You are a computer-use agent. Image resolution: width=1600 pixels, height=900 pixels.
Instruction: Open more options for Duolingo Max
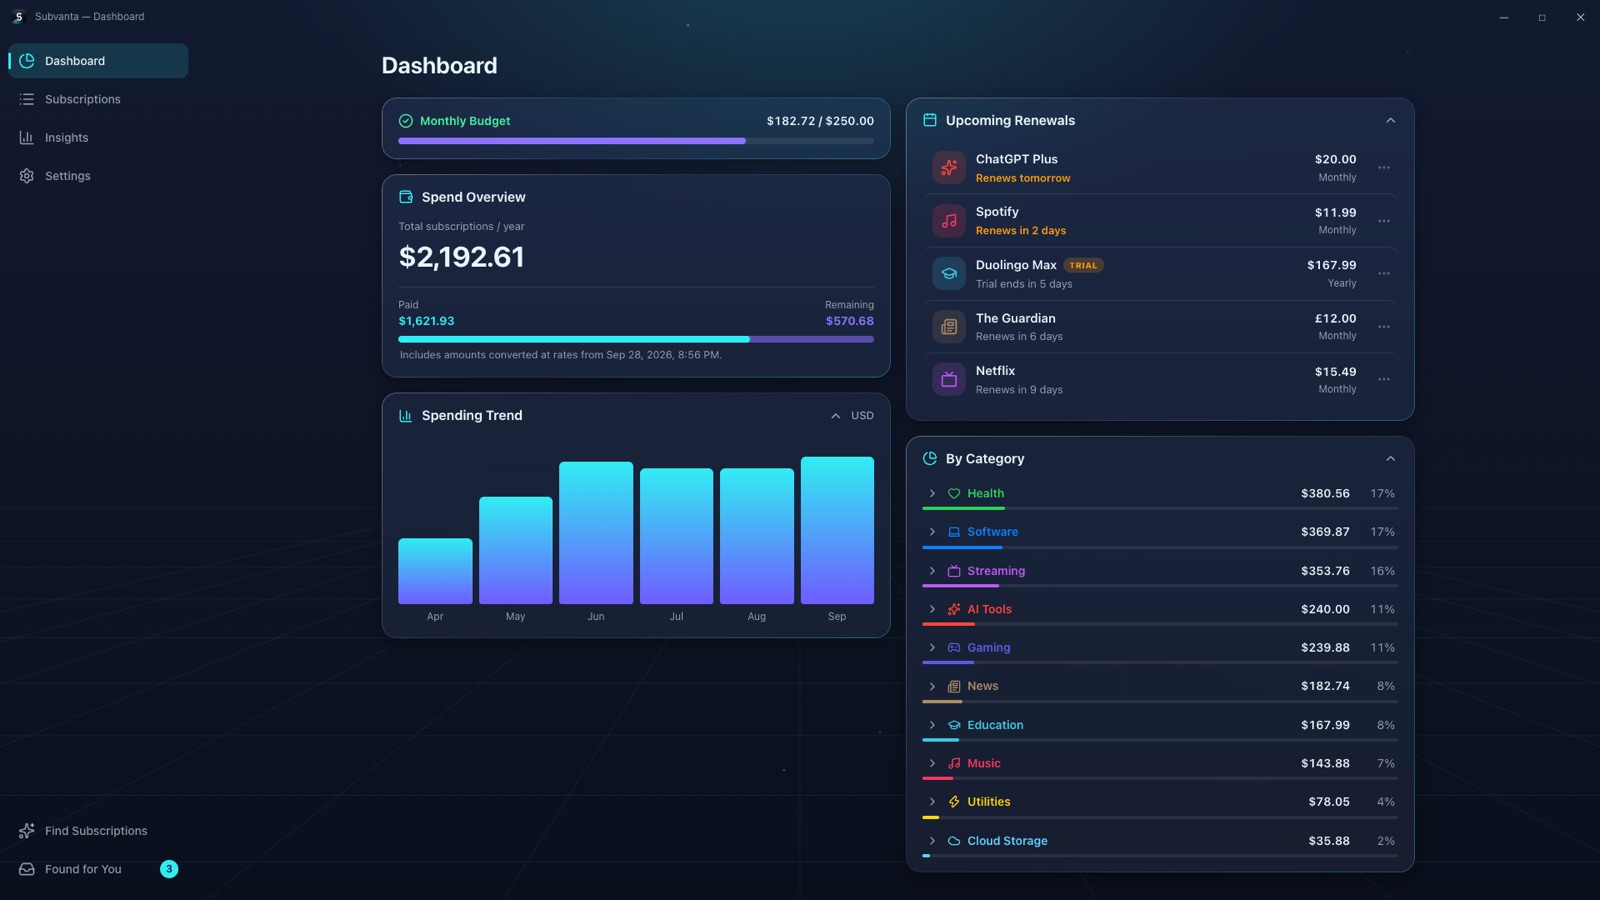pos(1384,273)
